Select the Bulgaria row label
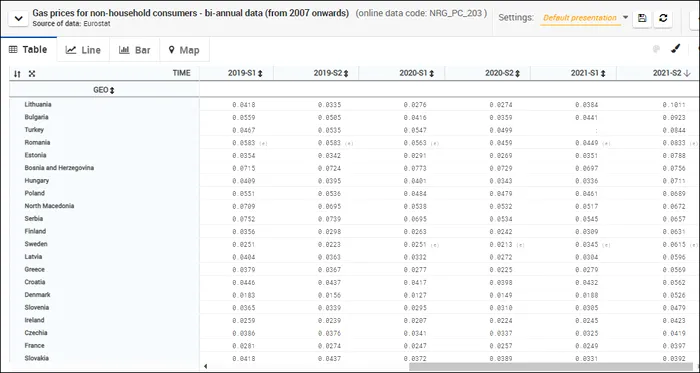The width and height of the screenshot is (700, 373). [x=36, y=117]
